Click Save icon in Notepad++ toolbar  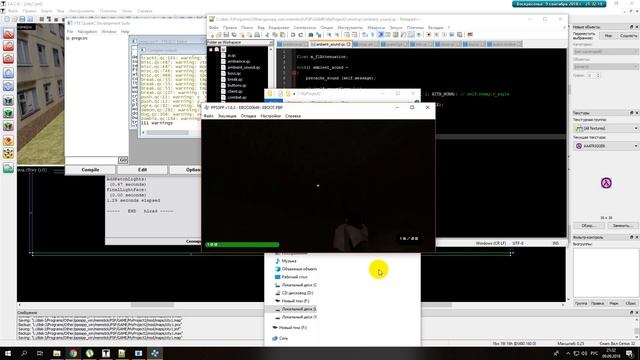pos(226,35)
